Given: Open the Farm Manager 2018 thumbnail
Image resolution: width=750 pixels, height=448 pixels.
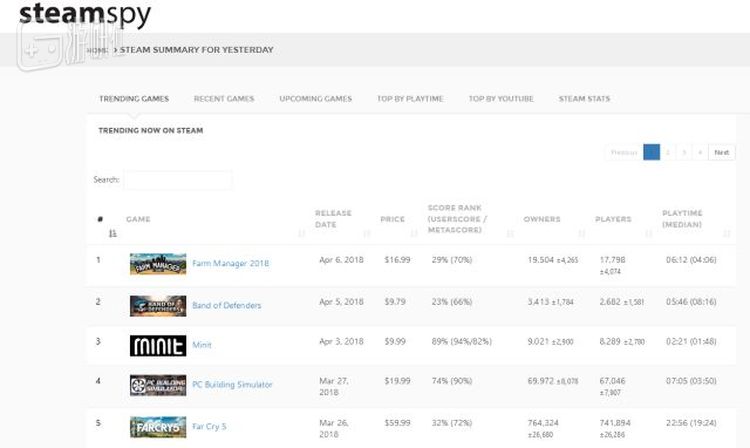Looking at the screenshot, I should [157, 264].
